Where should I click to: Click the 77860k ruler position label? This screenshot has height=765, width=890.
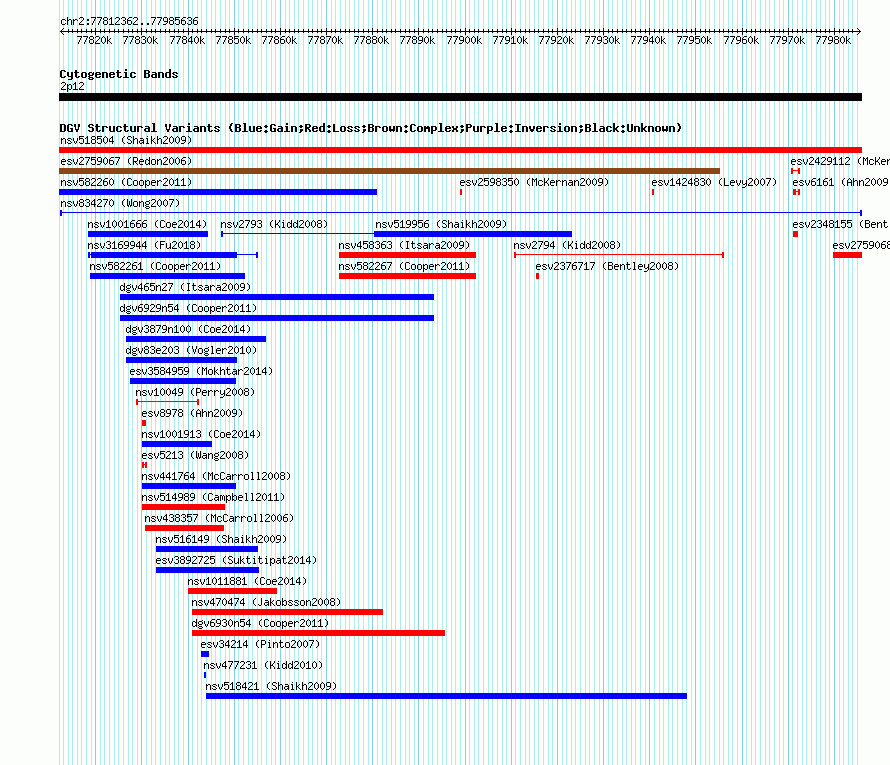pos(279,40)
